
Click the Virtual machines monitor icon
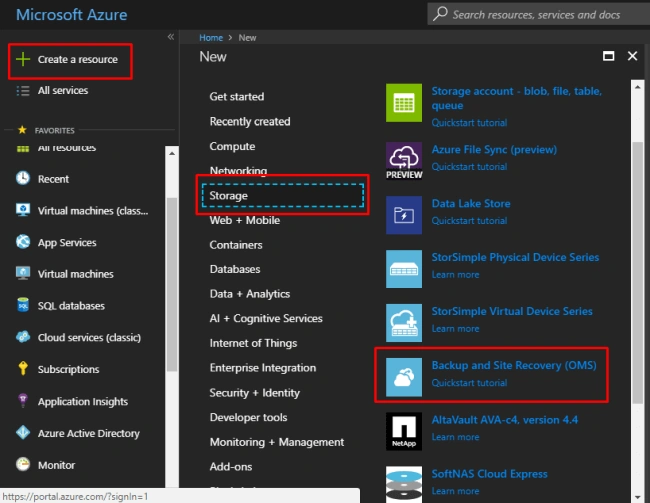tap(23, 273)
